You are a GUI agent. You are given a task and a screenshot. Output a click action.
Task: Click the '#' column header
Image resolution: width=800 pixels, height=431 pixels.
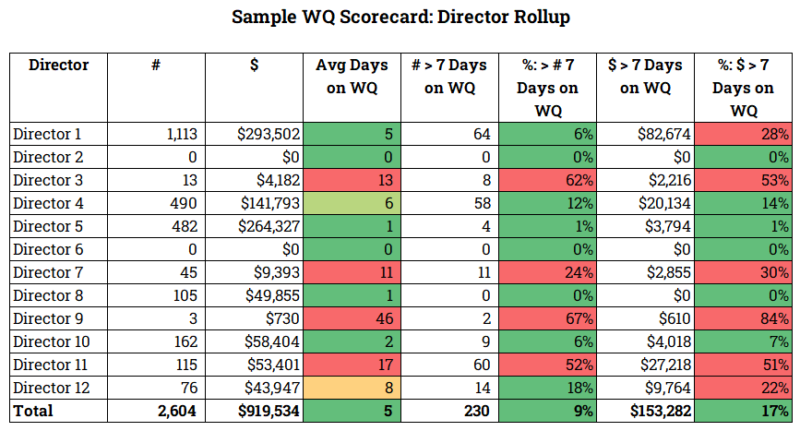point(155,66)
